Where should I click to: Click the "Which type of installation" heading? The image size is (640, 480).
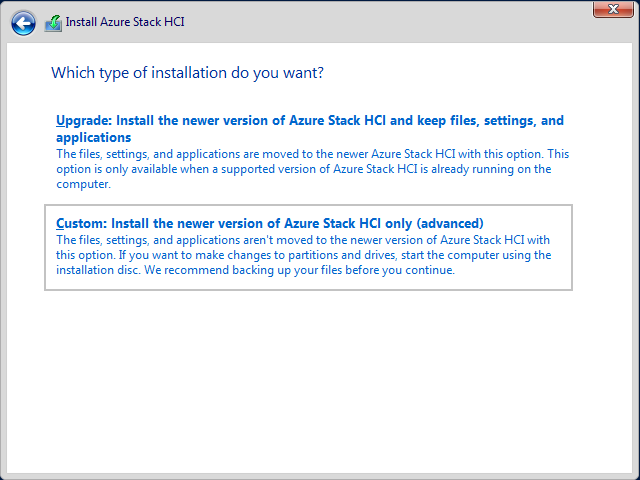187,73
